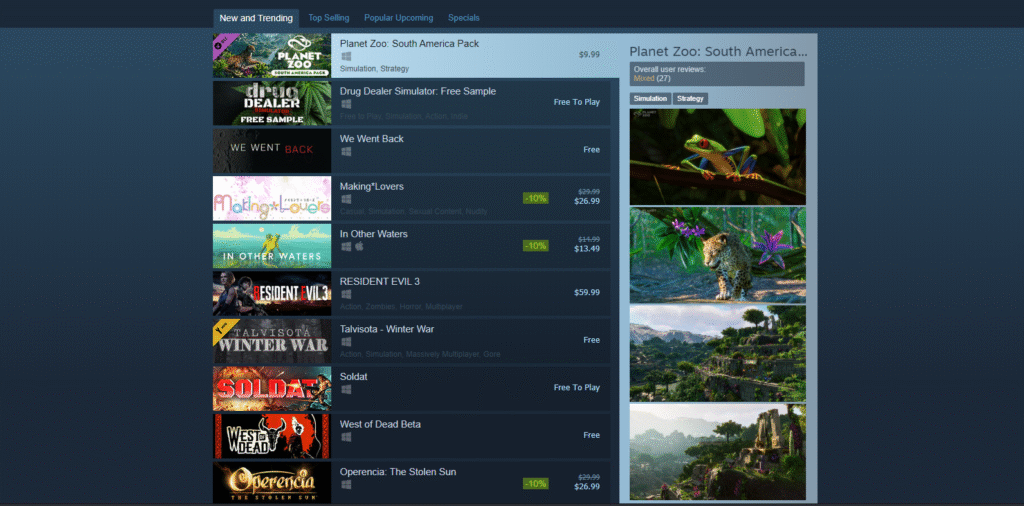This screenshot has width=1024, height=506.
Task: Click Windows icon under In Other Waters
Action: tap(346, 247)
